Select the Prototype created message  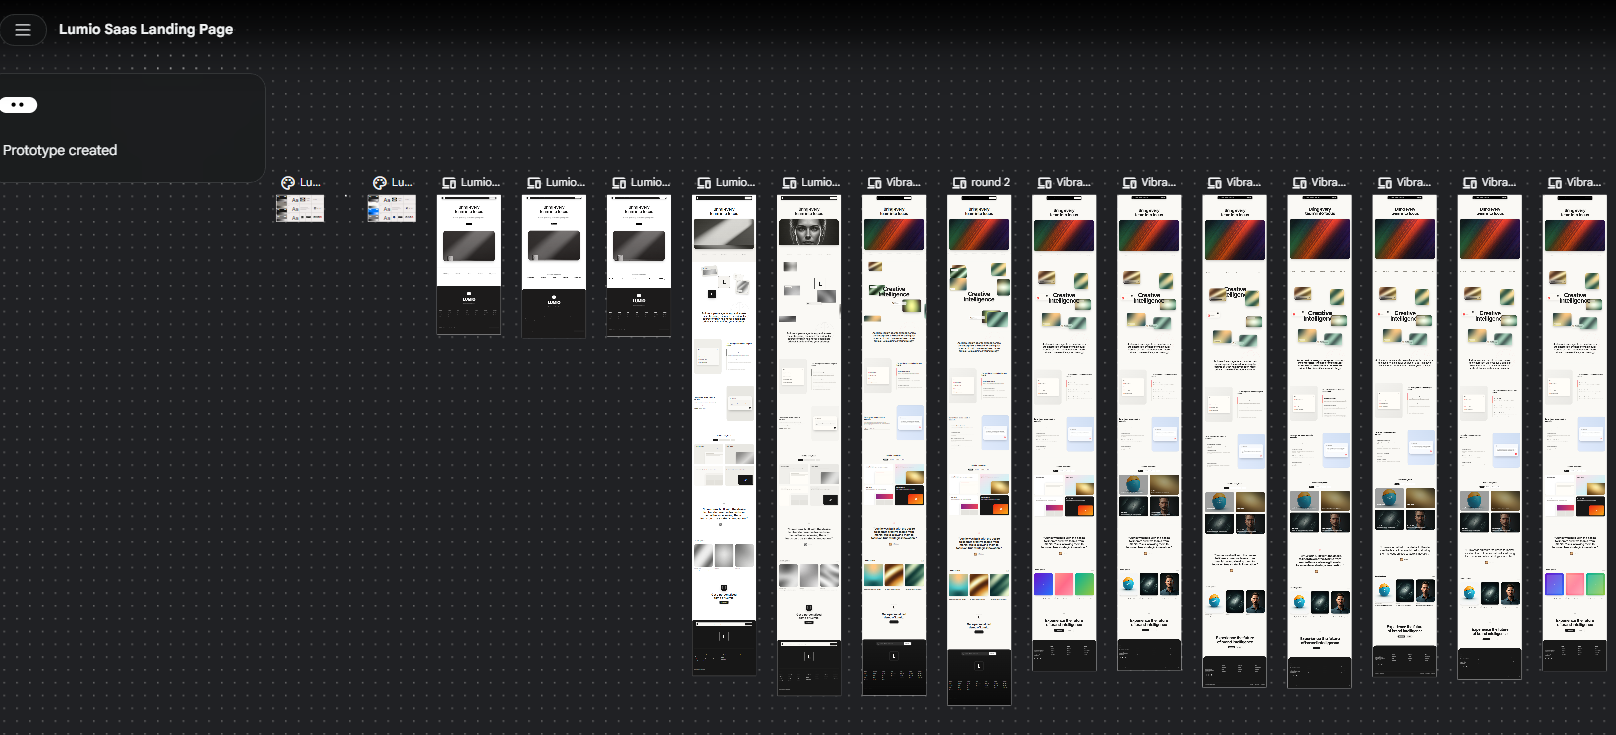[x=60, y=150]
